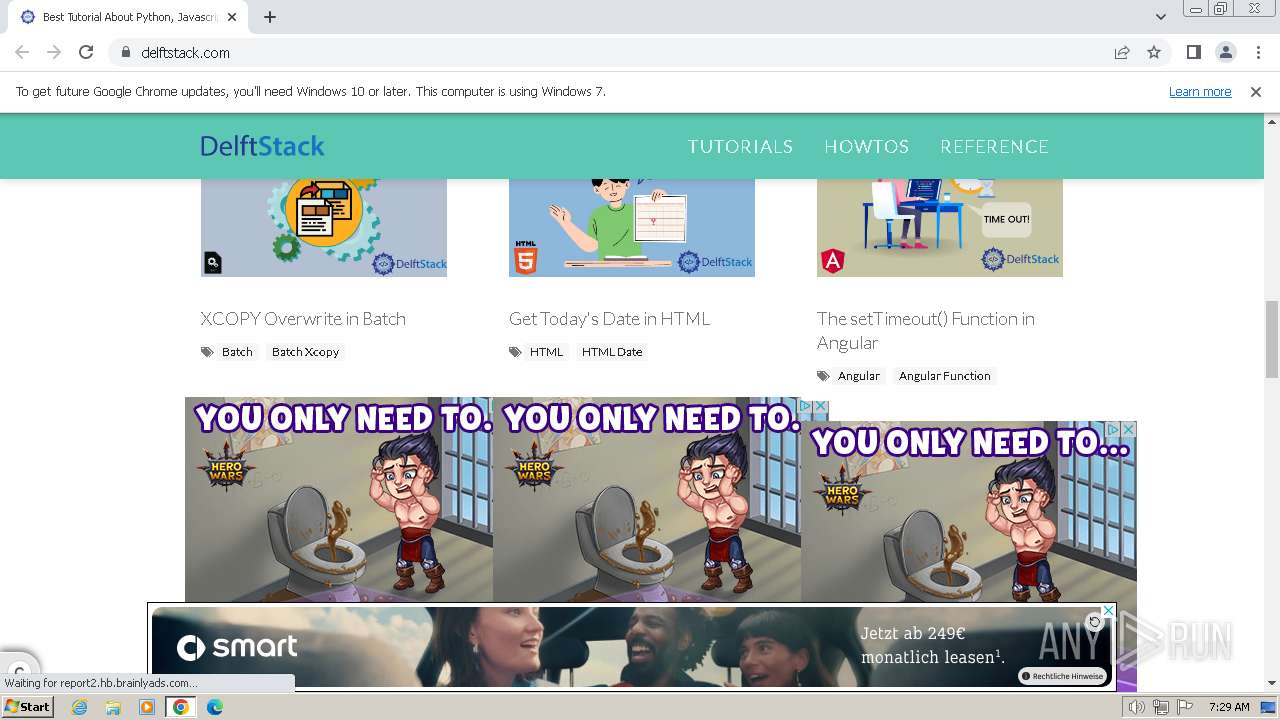Click the tags icon beside Angular

coord(823,376)
